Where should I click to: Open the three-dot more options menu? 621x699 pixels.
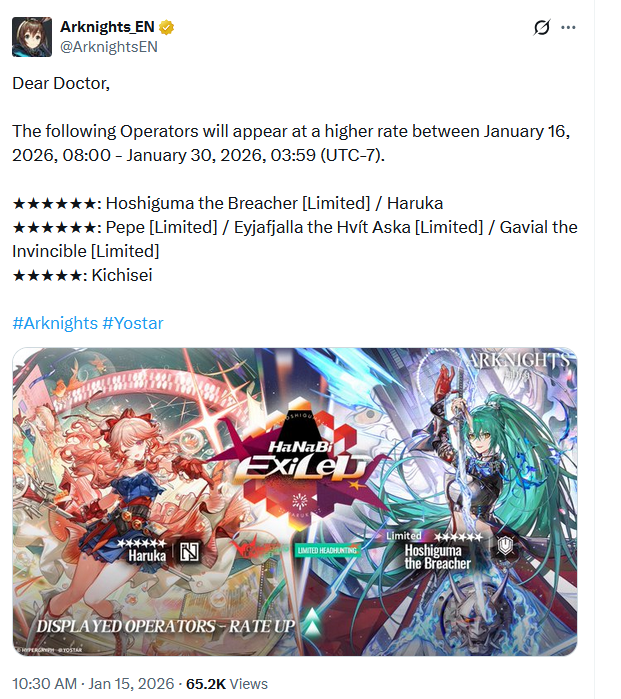pos(568,28)
